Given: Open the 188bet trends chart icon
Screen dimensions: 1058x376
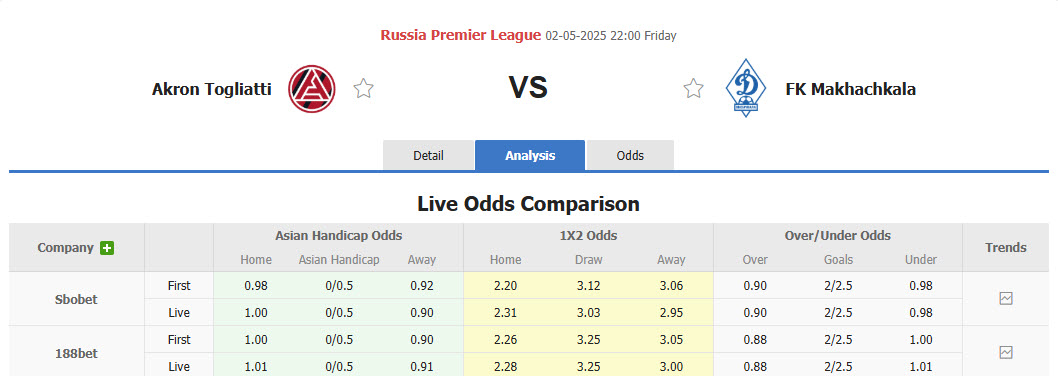Looking at the screenshot, I should click(x=1005, y=352).
